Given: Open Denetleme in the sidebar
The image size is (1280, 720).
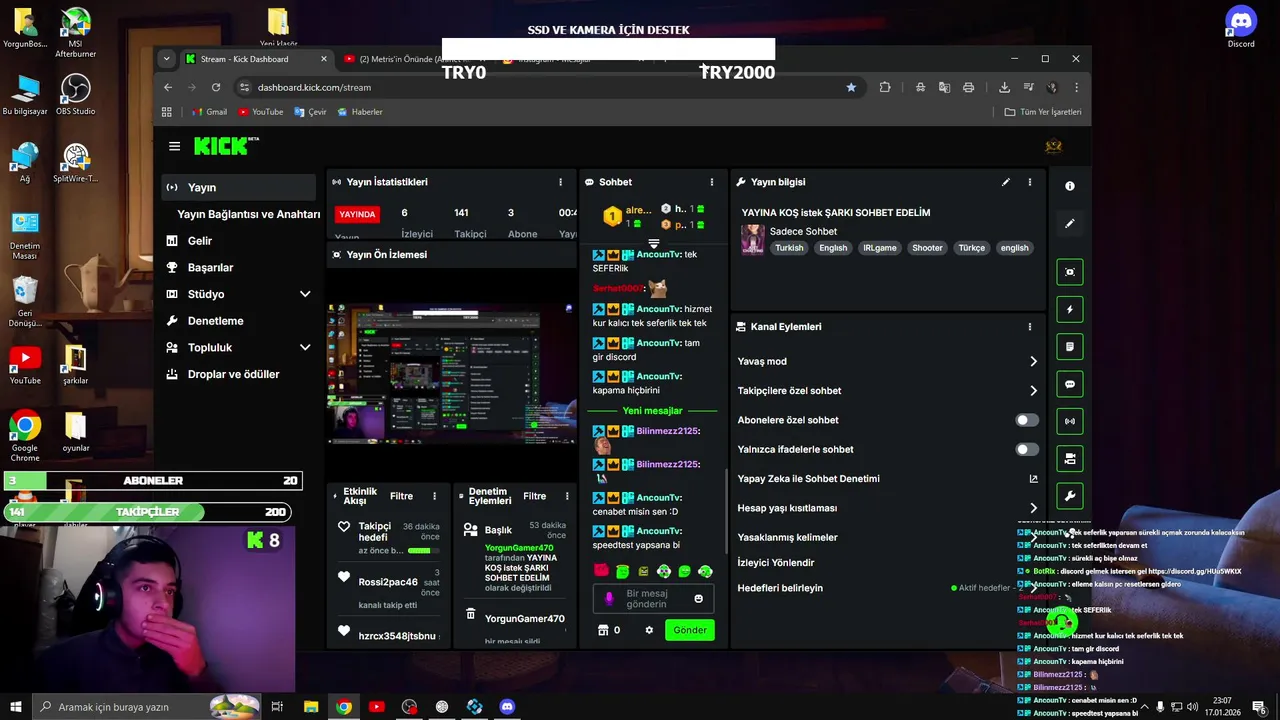Looking at the screenshot, I should 240,321.
